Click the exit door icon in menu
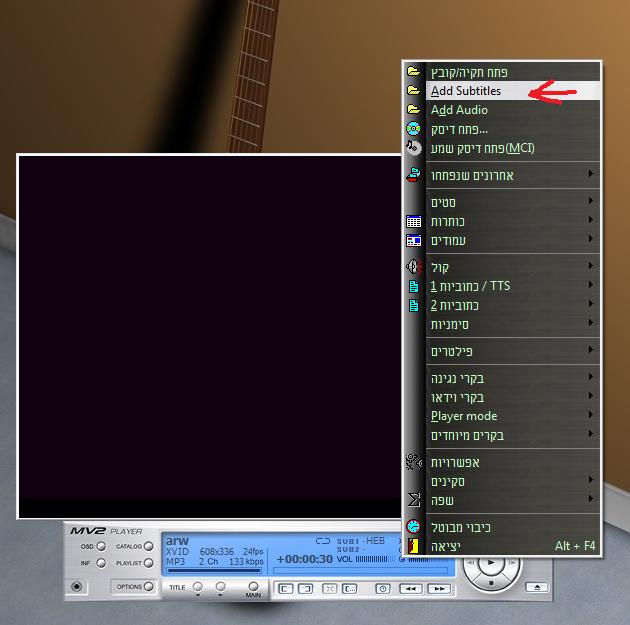 coord(414,547)
